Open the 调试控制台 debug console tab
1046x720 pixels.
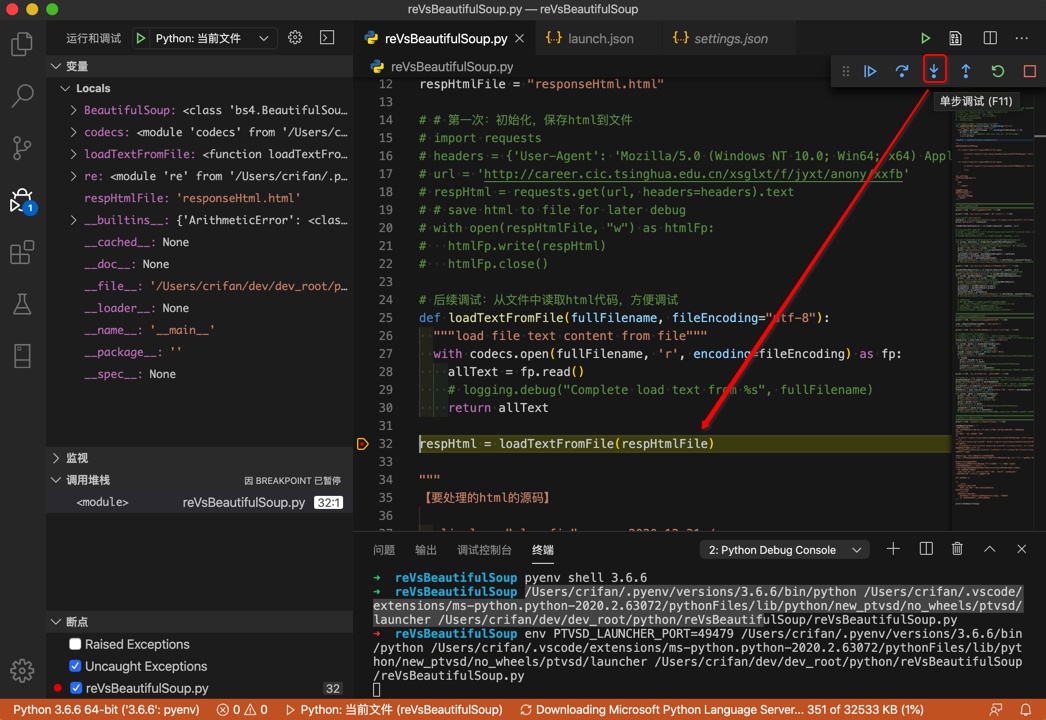click(x=484, y=550)
